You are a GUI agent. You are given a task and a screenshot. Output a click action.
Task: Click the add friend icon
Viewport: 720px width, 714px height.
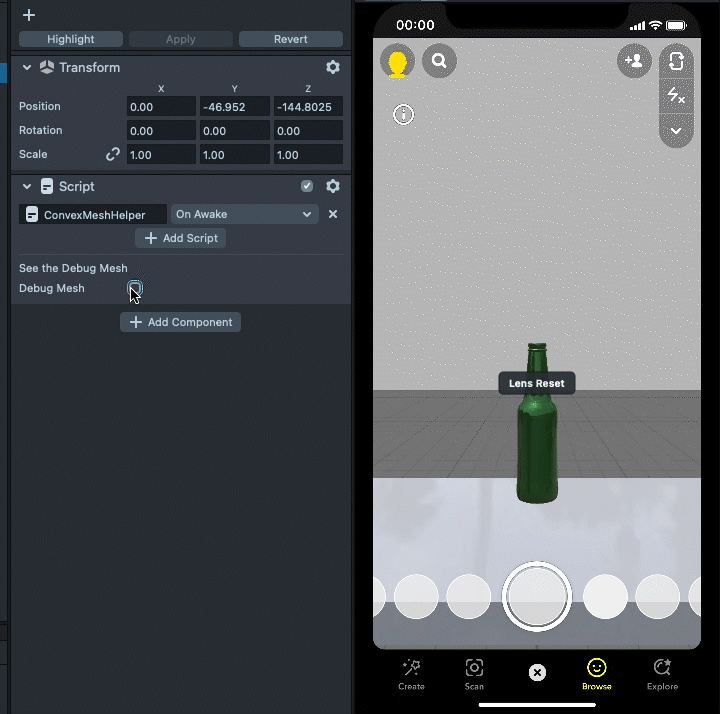(x=634, y=61)
